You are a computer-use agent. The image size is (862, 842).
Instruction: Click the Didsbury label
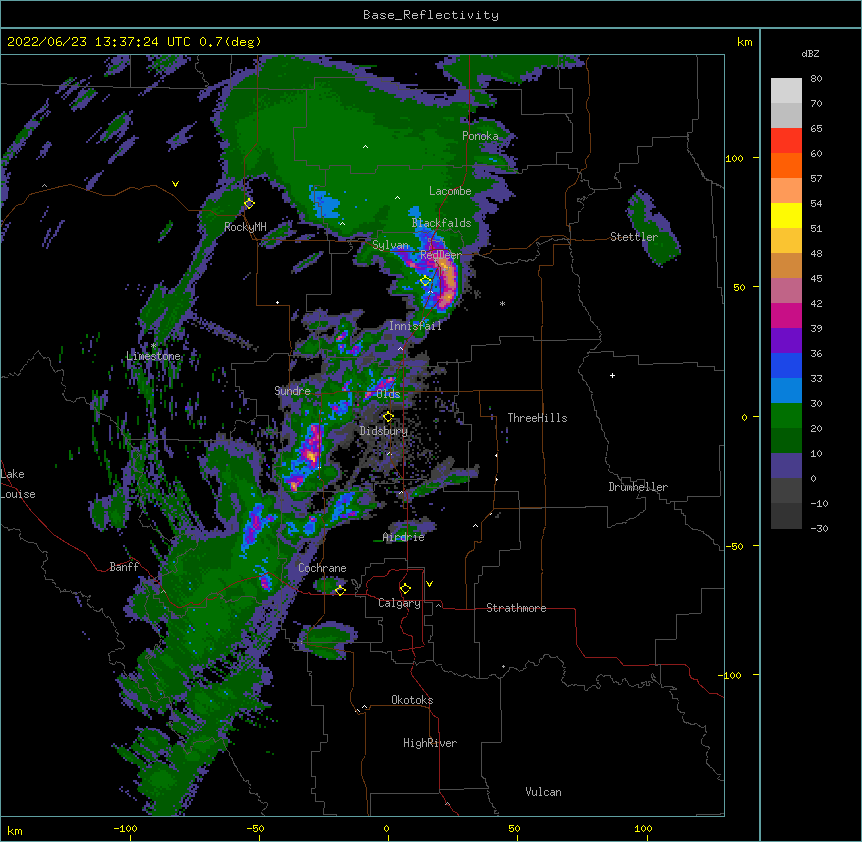[x=384, y=431]
